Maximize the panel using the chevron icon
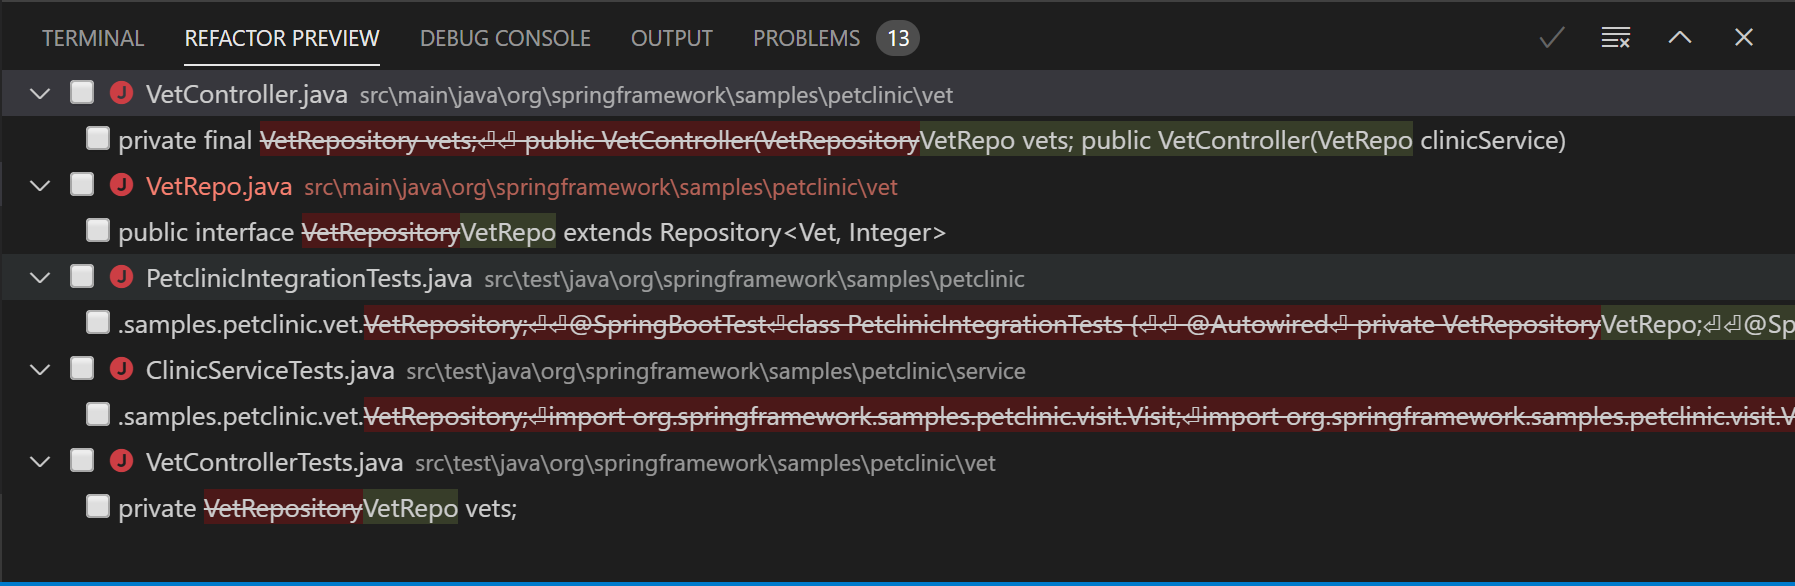This screenshot has height=586, width=1795. click(1679, 37)
